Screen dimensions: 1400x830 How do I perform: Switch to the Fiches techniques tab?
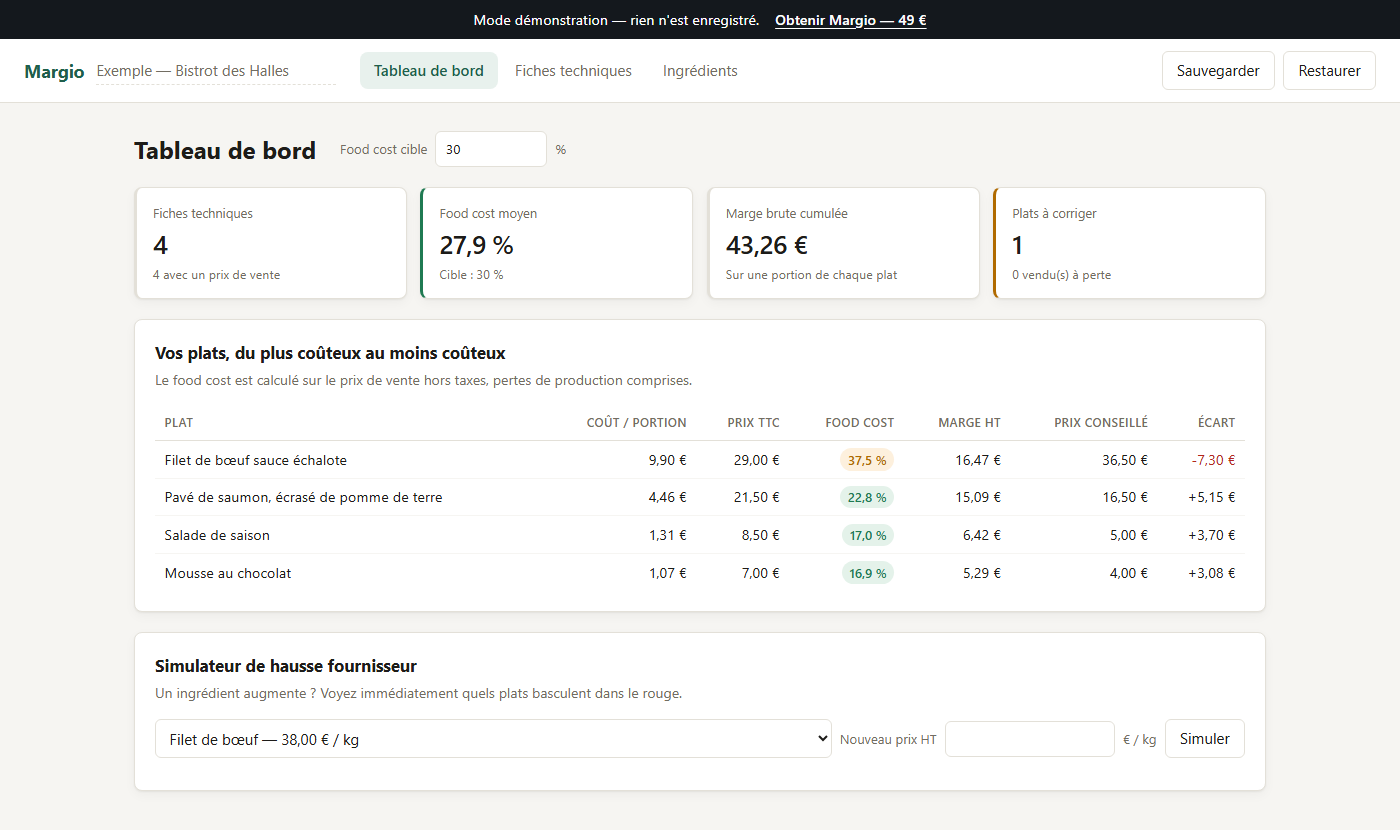pos(573,71)
